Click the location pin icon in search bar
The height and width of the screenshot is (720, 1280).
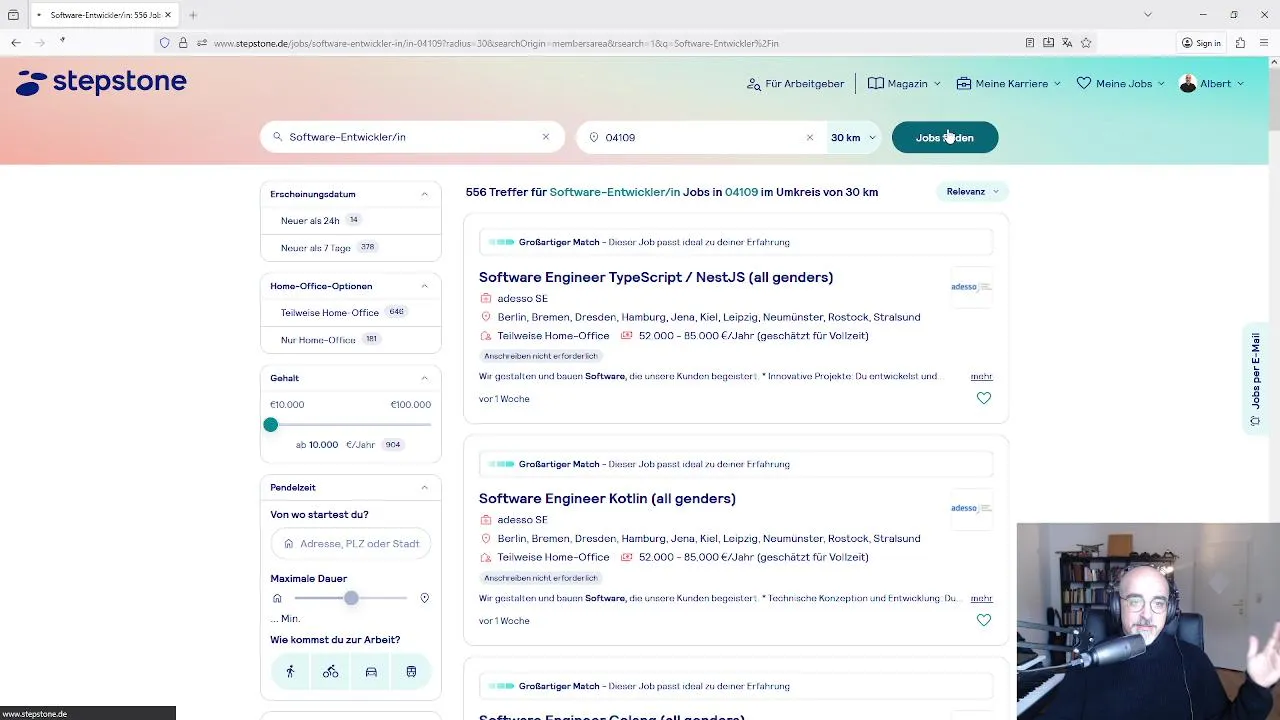tap(593, 137)
